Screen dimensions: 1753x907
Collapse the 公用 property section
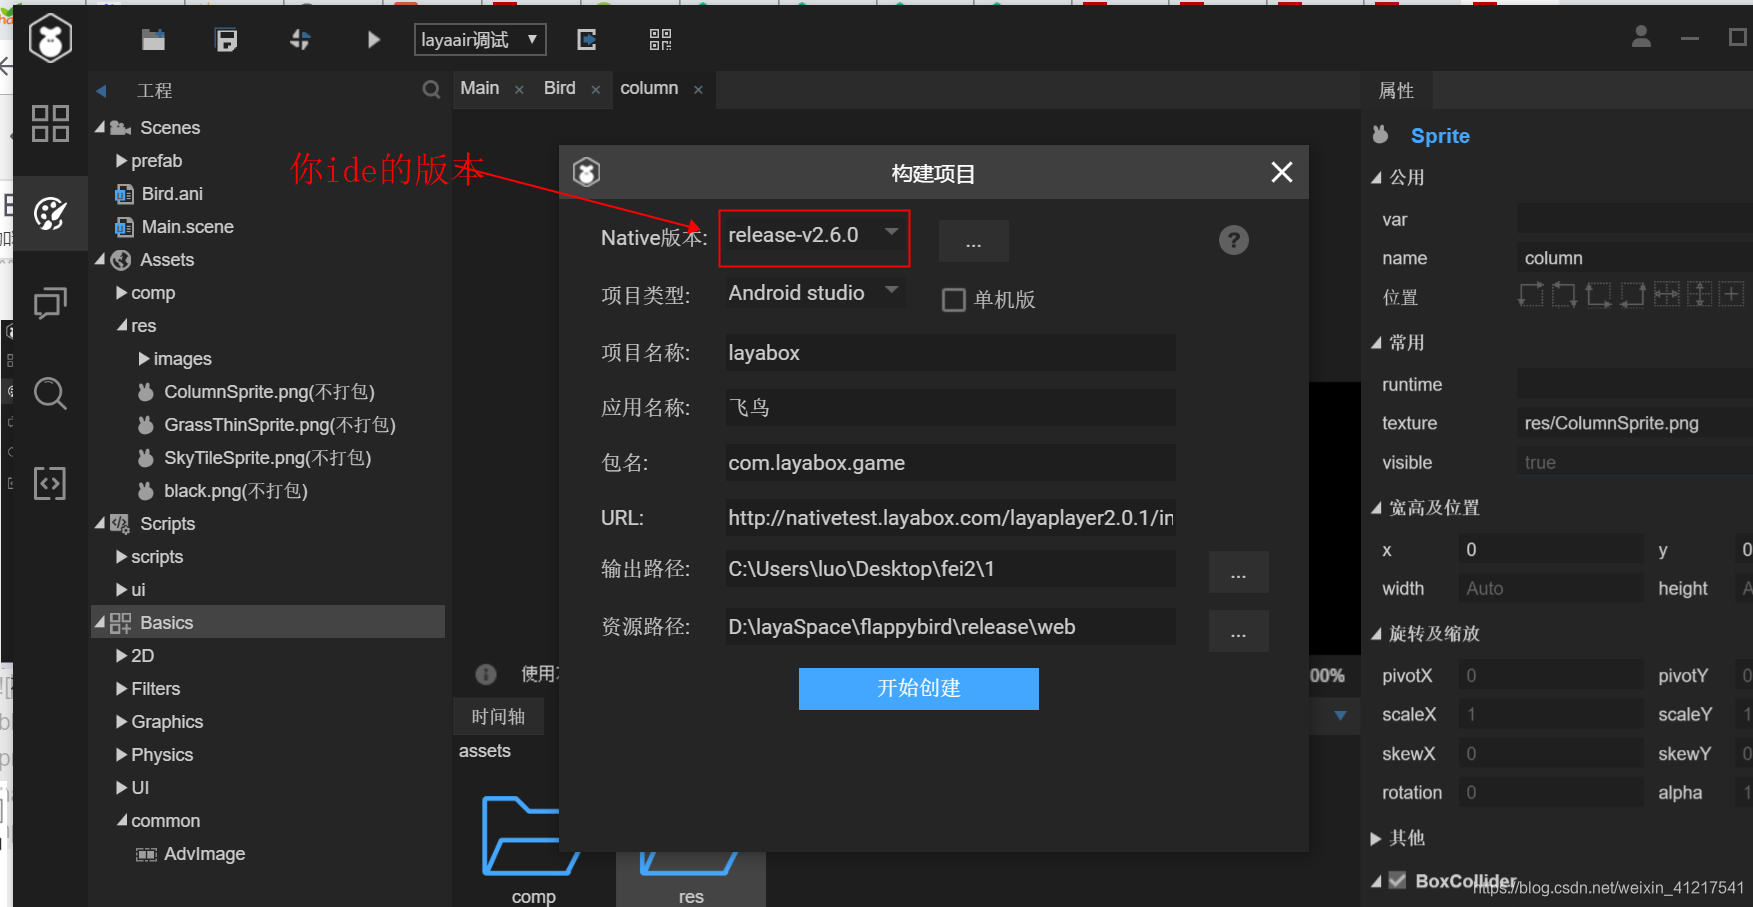1376,177
